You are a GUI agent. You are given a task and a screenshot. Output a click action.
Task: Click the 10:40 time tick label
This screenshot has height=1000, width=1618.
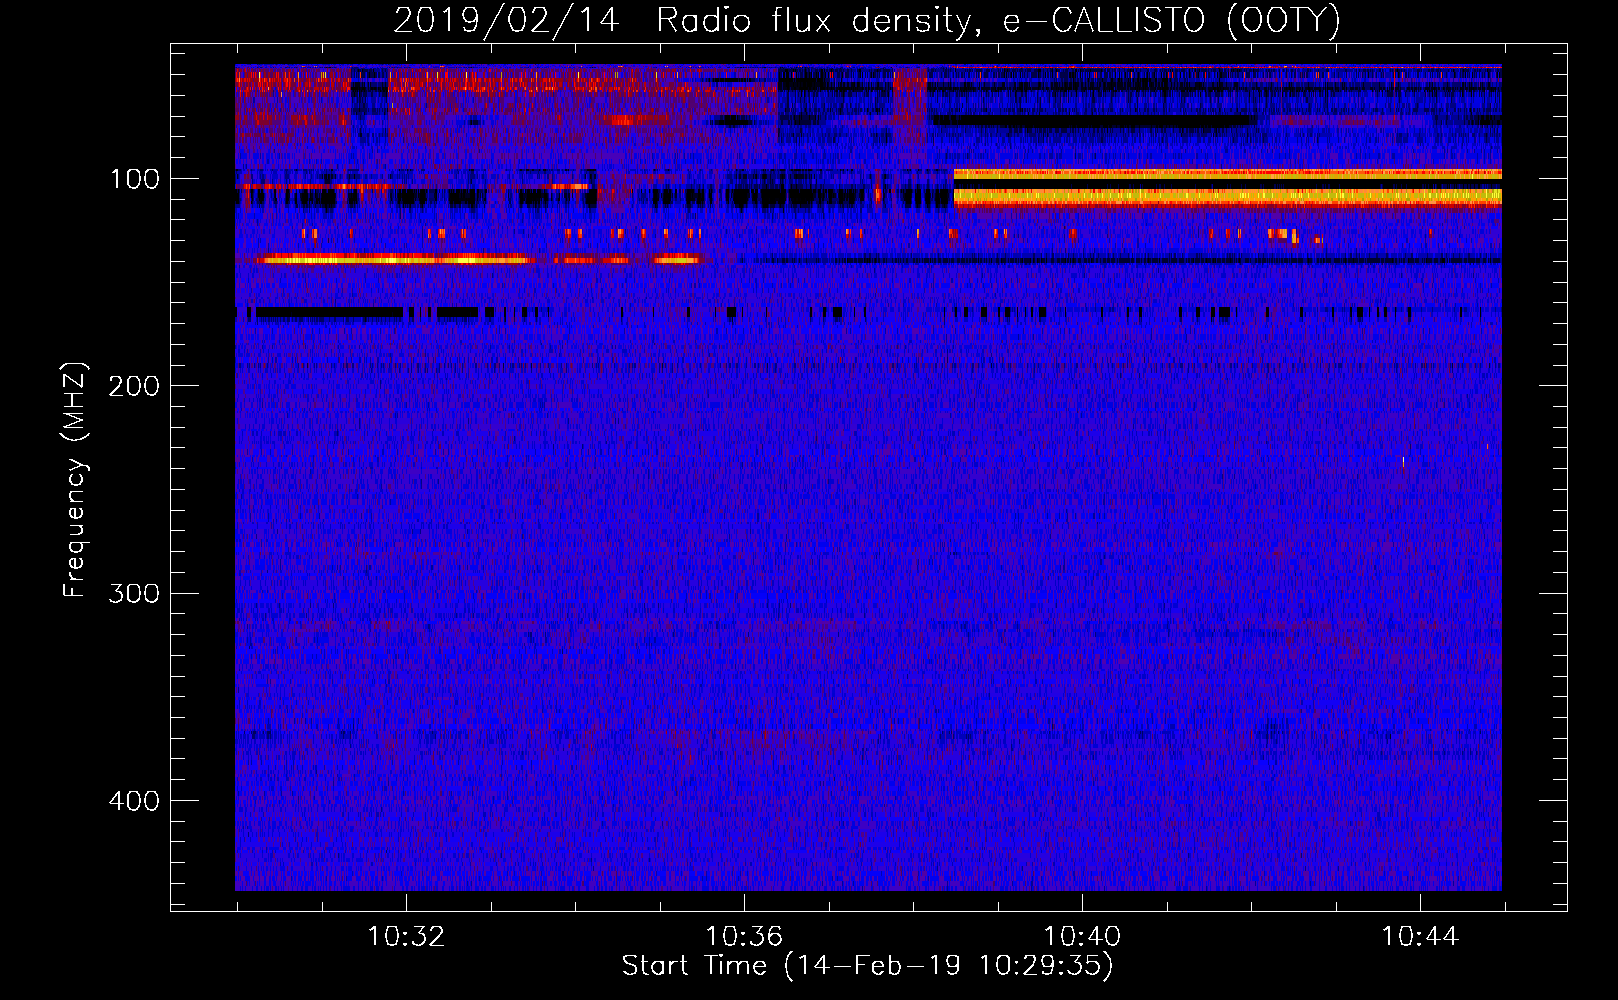1082,937
